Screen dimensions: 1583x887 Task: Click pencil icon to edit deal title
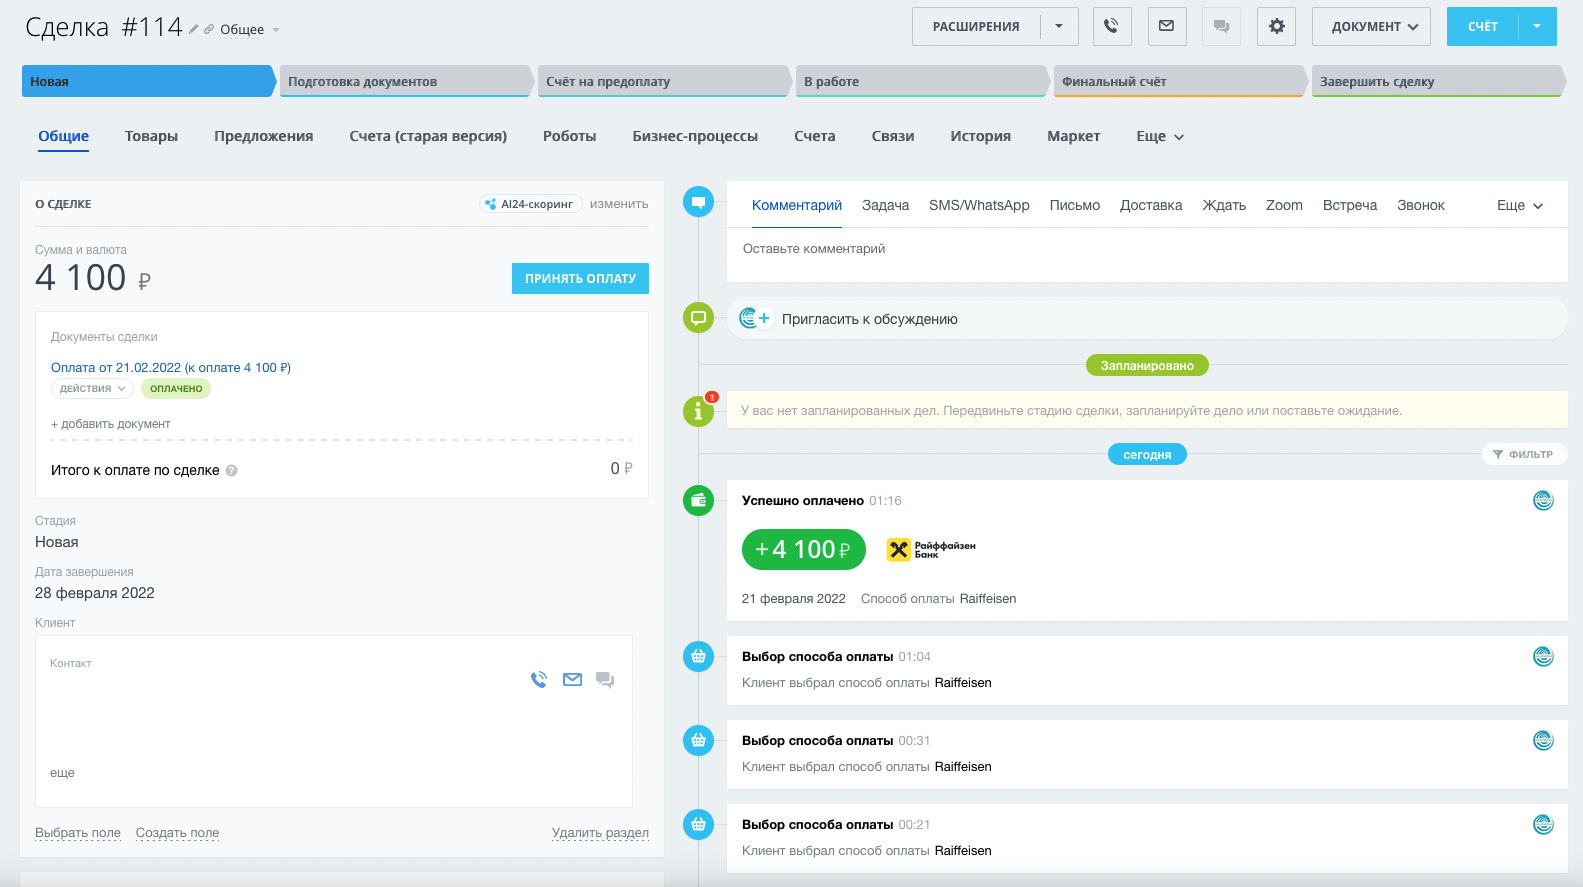coord(194,29)
